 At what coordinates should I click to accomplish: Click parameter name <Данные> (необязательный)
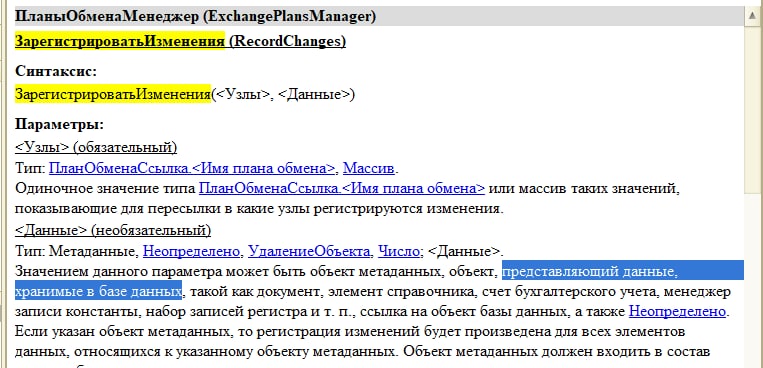(113, 230)
